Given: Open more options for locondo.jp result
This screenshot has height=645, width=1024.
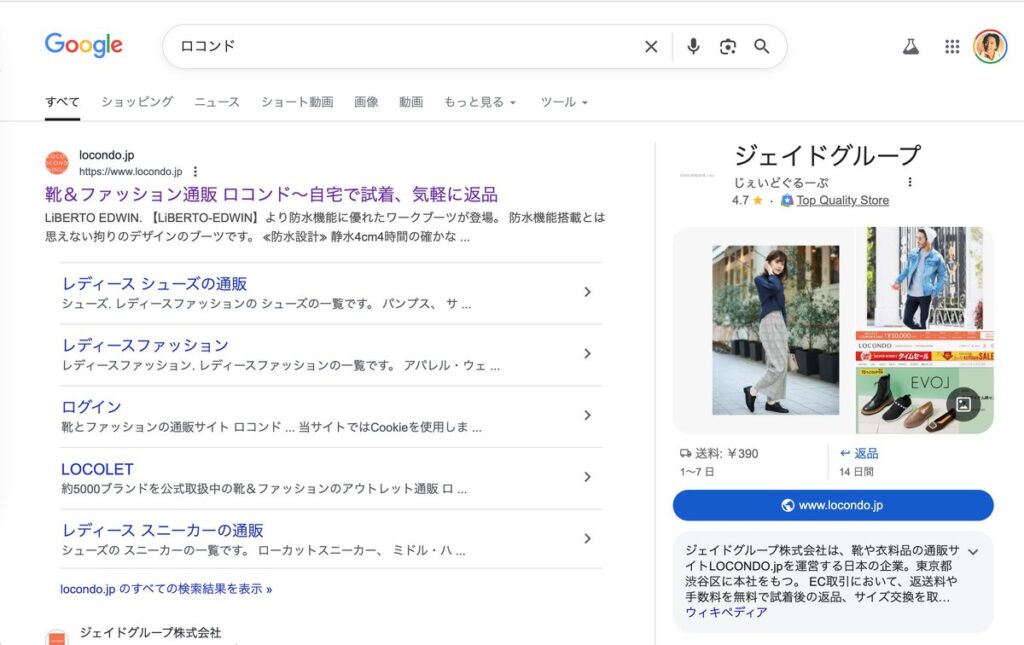Looking at the screenshot, I should 196,171.
